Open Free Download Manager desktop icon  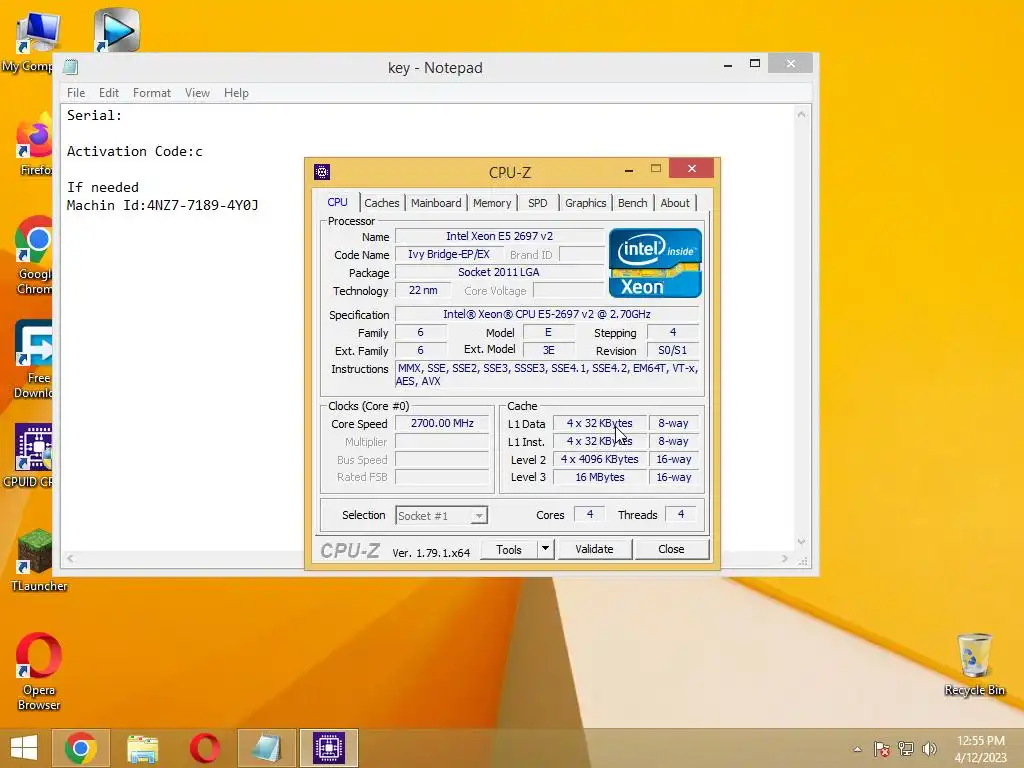click(x=34, y=359)
